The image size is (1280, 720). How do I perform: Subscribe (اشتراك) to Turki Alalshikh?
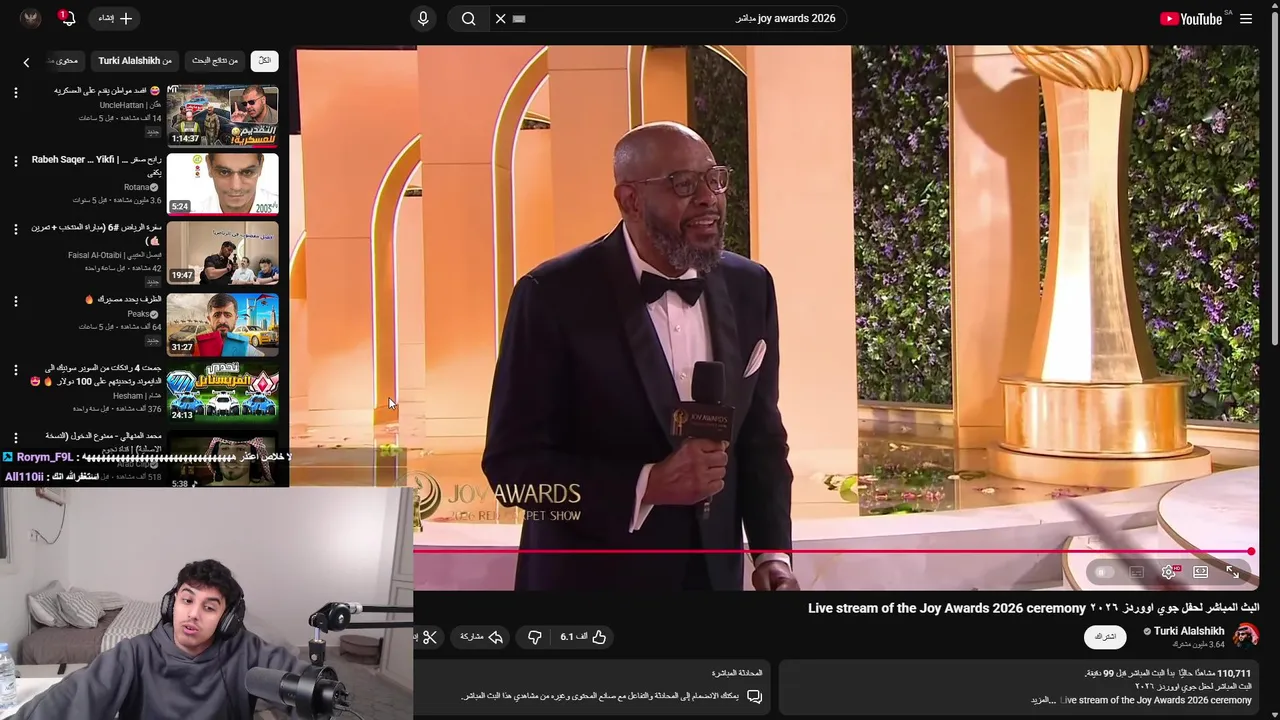pos(1105,637)
